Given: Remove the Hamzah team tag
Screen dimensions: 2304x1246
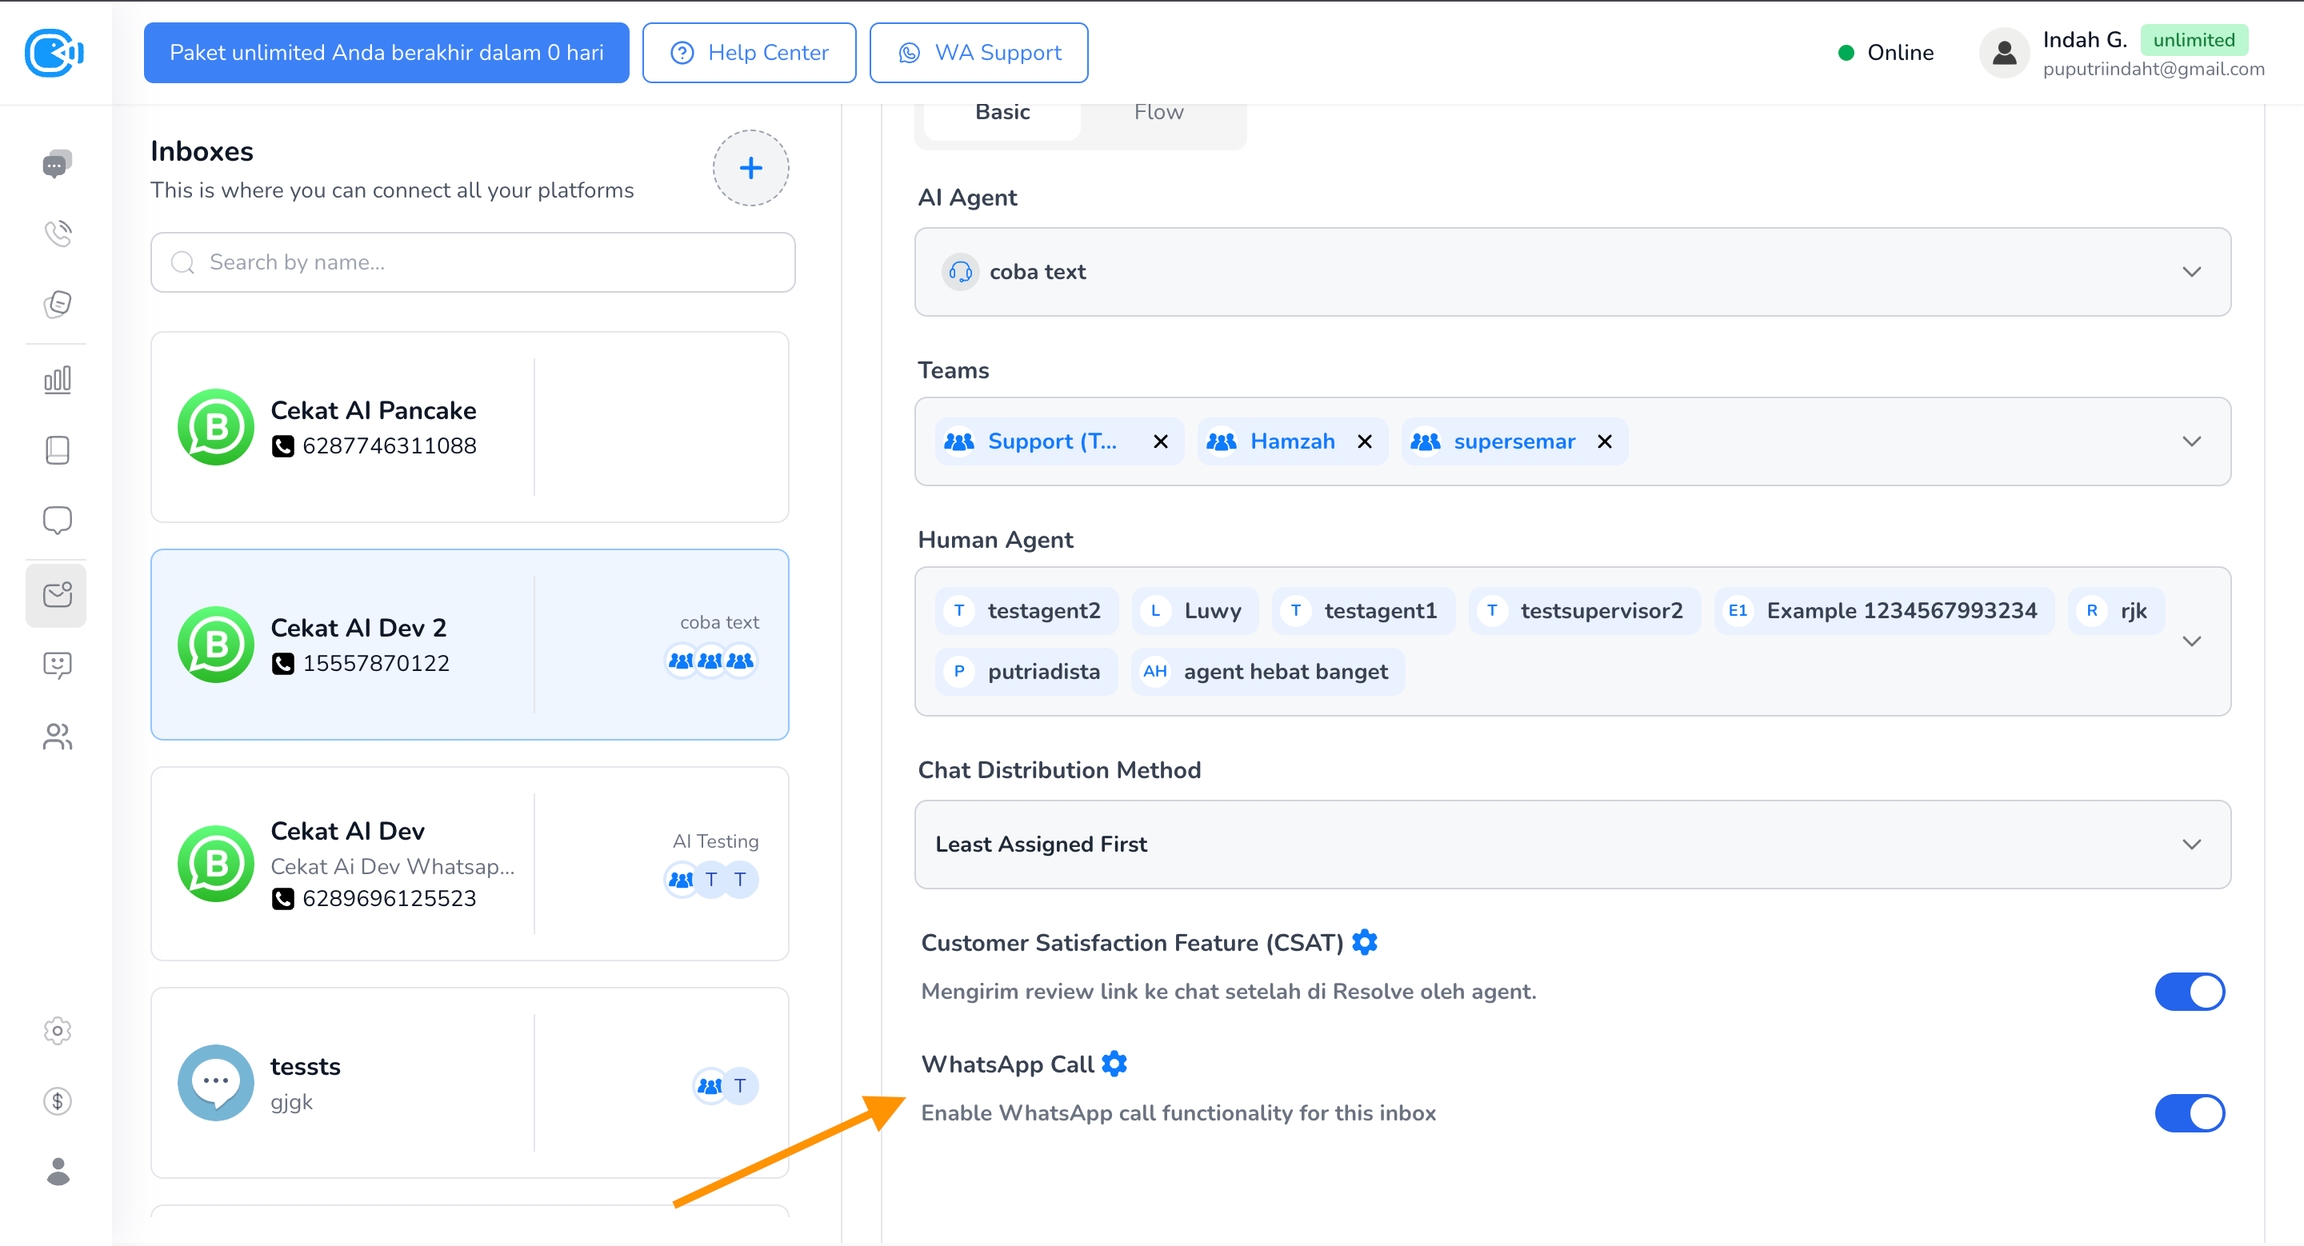Looking at the screenshot, I should tap(1364, 442).
